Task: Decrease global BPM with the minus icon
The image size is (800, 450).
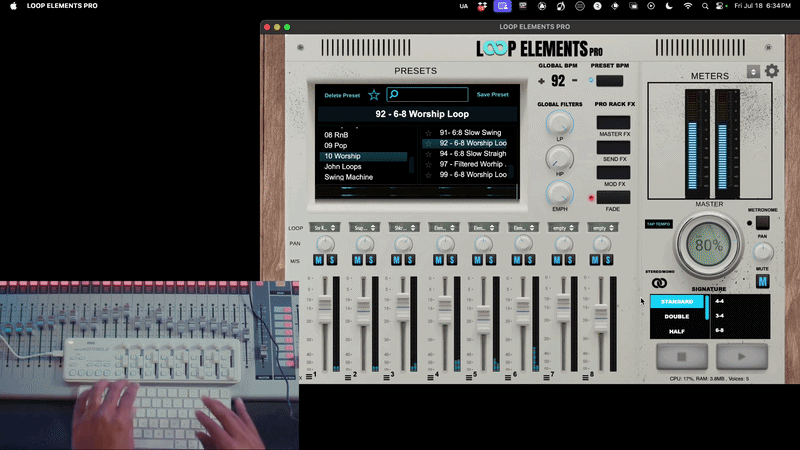Action: 575,81
